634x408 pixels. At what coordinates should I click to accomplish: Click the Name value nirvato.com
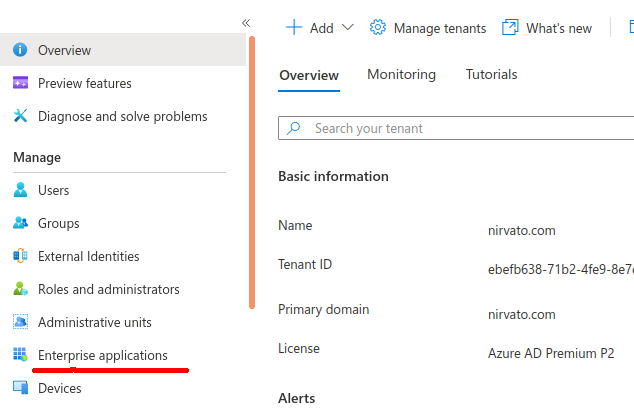point(522,230)
